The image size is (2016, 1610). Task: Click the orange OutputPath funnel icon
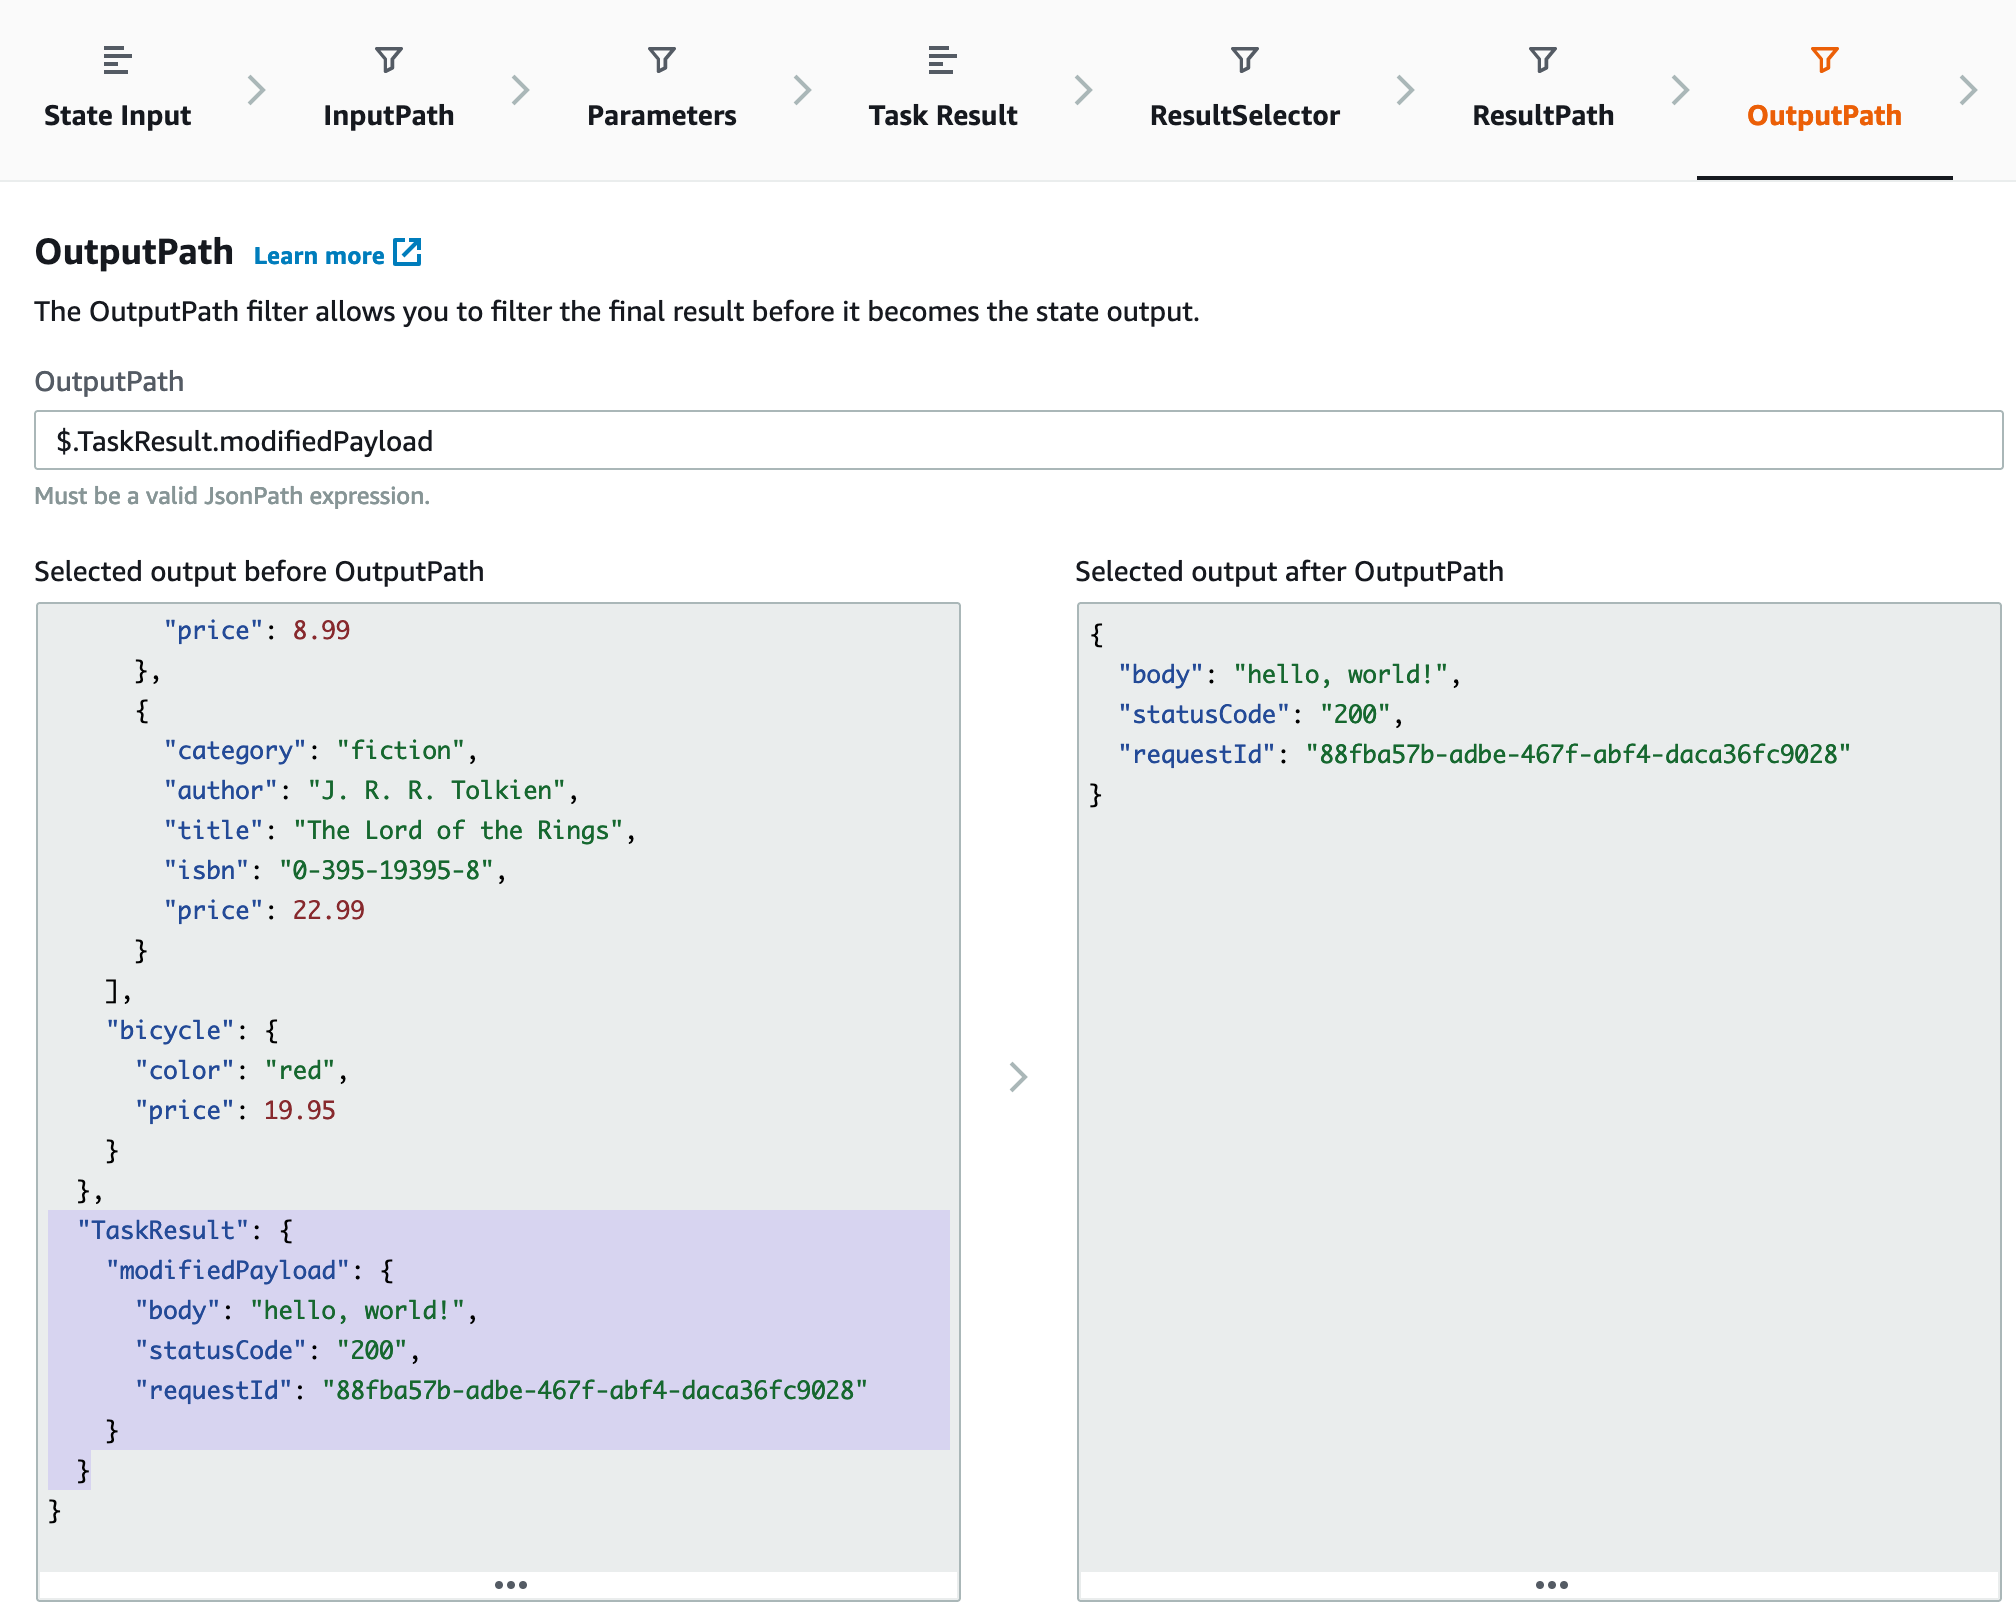pyautogui.click(x=1824, y=60)
